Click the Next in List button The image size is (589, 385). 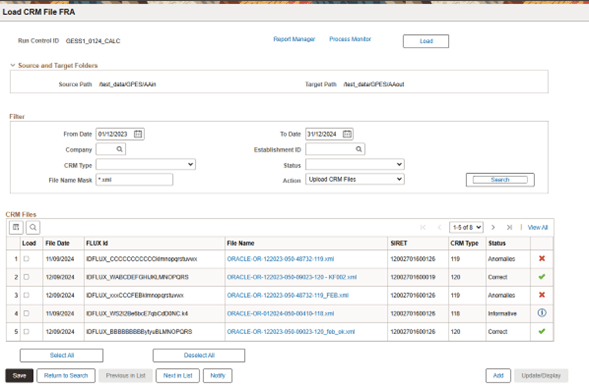click(178, 376)
